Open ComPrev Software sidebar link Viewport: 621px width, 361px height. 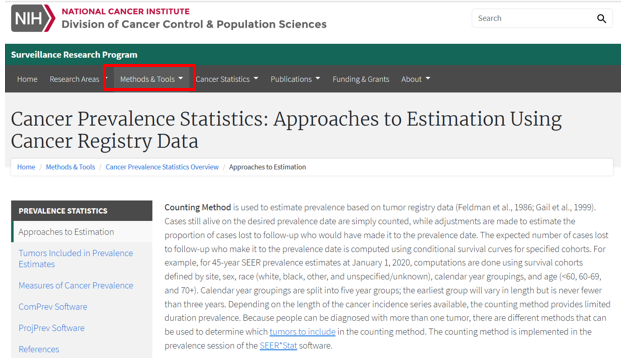[x=53, y=307]
